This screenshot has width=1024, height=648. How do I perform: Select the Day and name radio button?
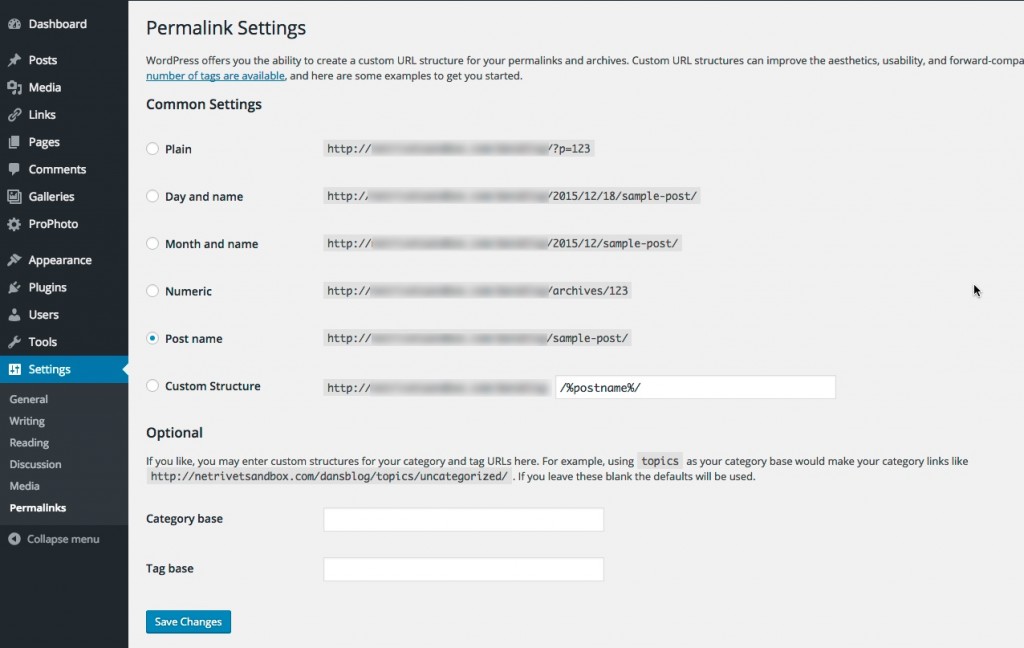tap(152, 196)
